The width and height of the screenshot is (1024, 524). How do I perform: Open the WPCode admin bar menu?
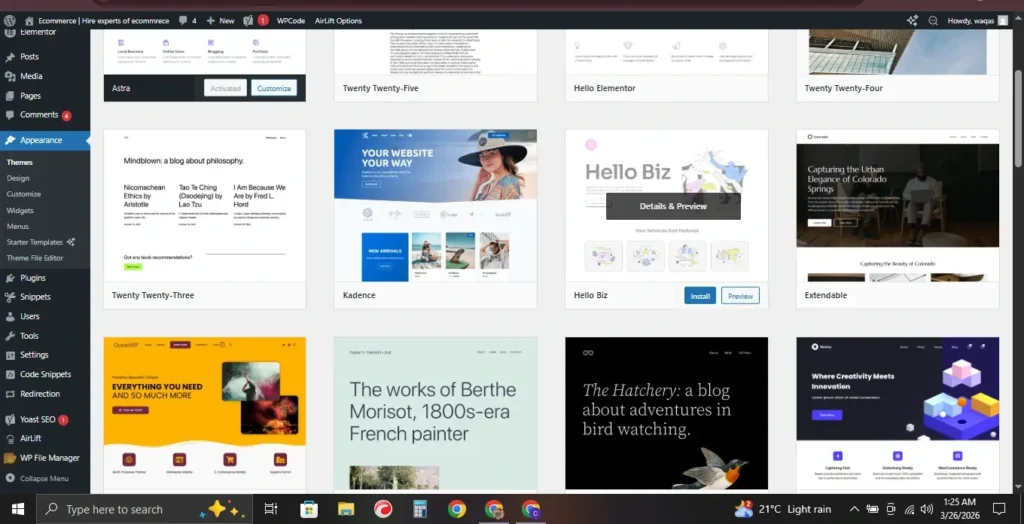click(x=291, y=21)
